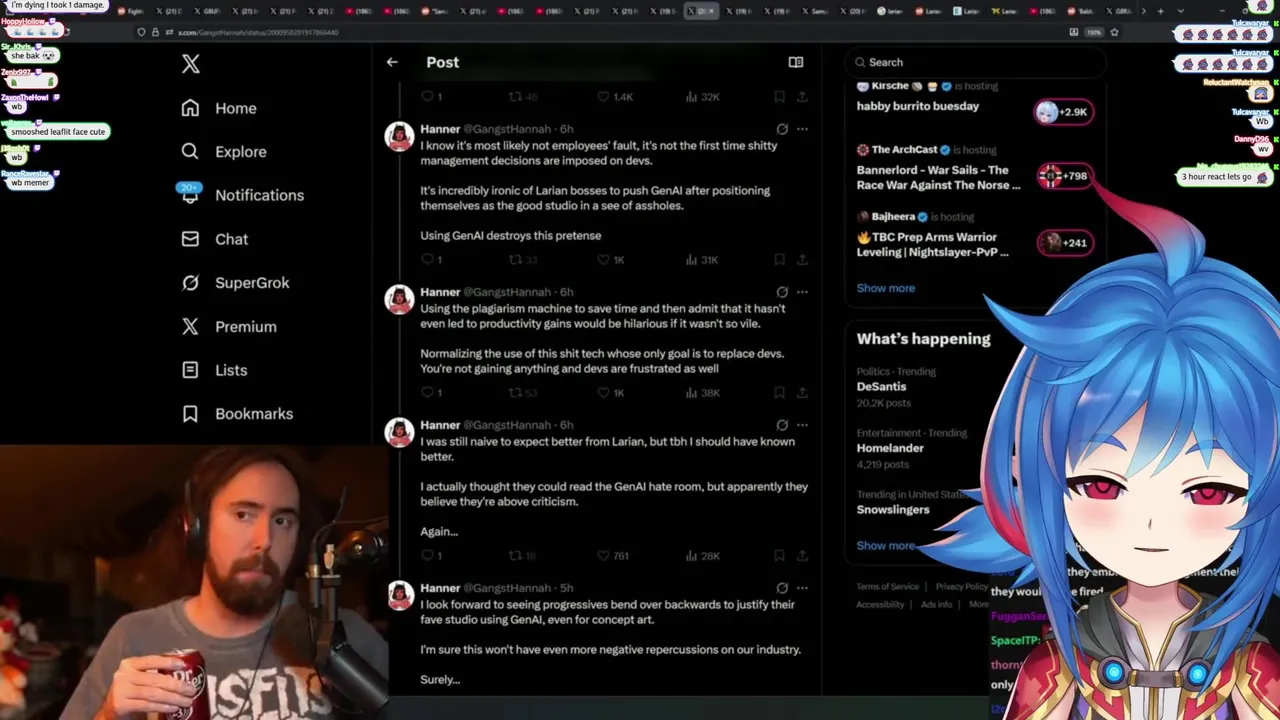Share the post with 1.4K likes
1280x720 pixels.
[802, 97]
